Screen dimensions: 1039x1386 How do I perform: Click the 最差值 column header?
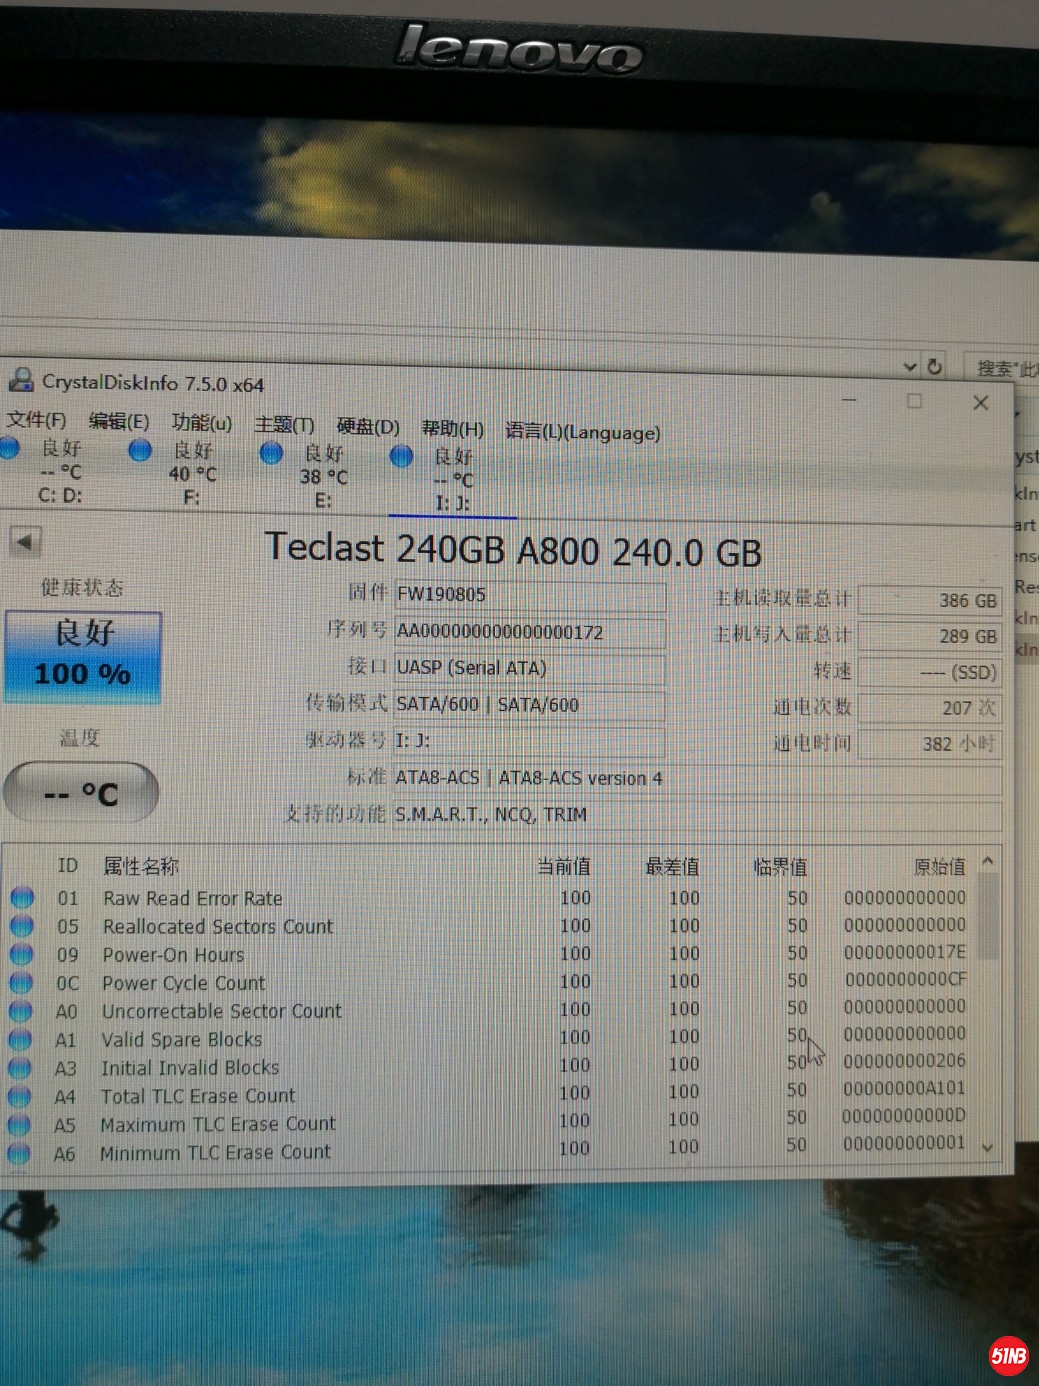click(672, 866)
